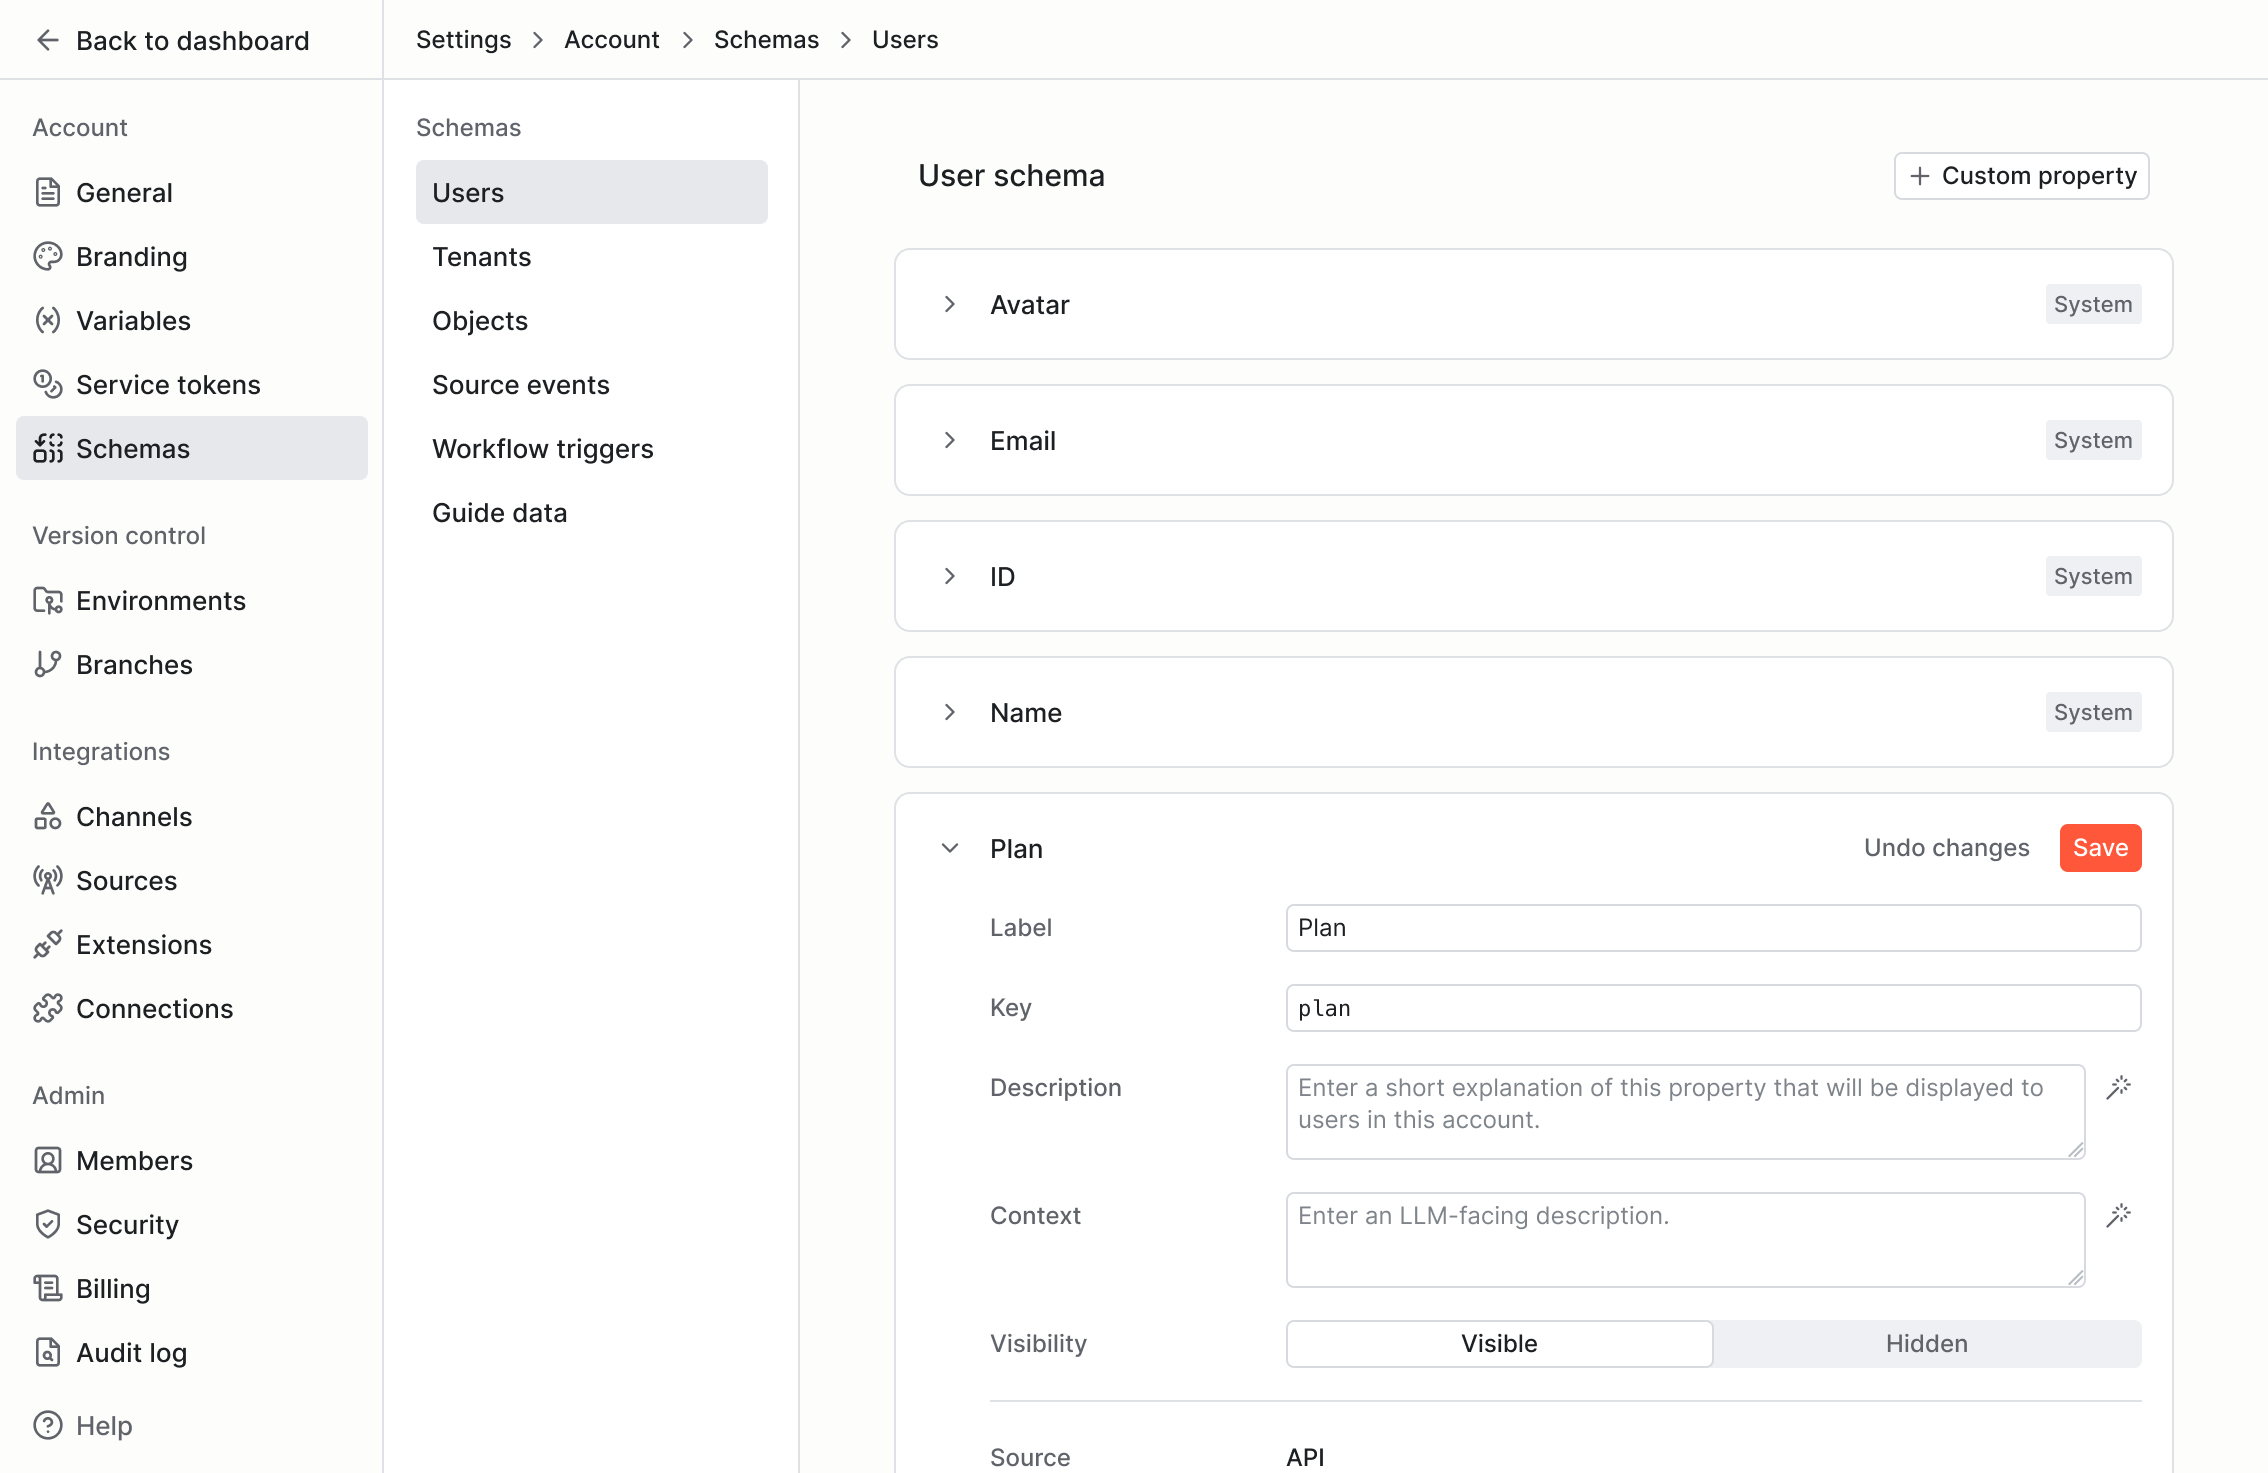Screen dimensions: 2268x1473
Task: Set visibility to Hidden
Action: 1926,1343
